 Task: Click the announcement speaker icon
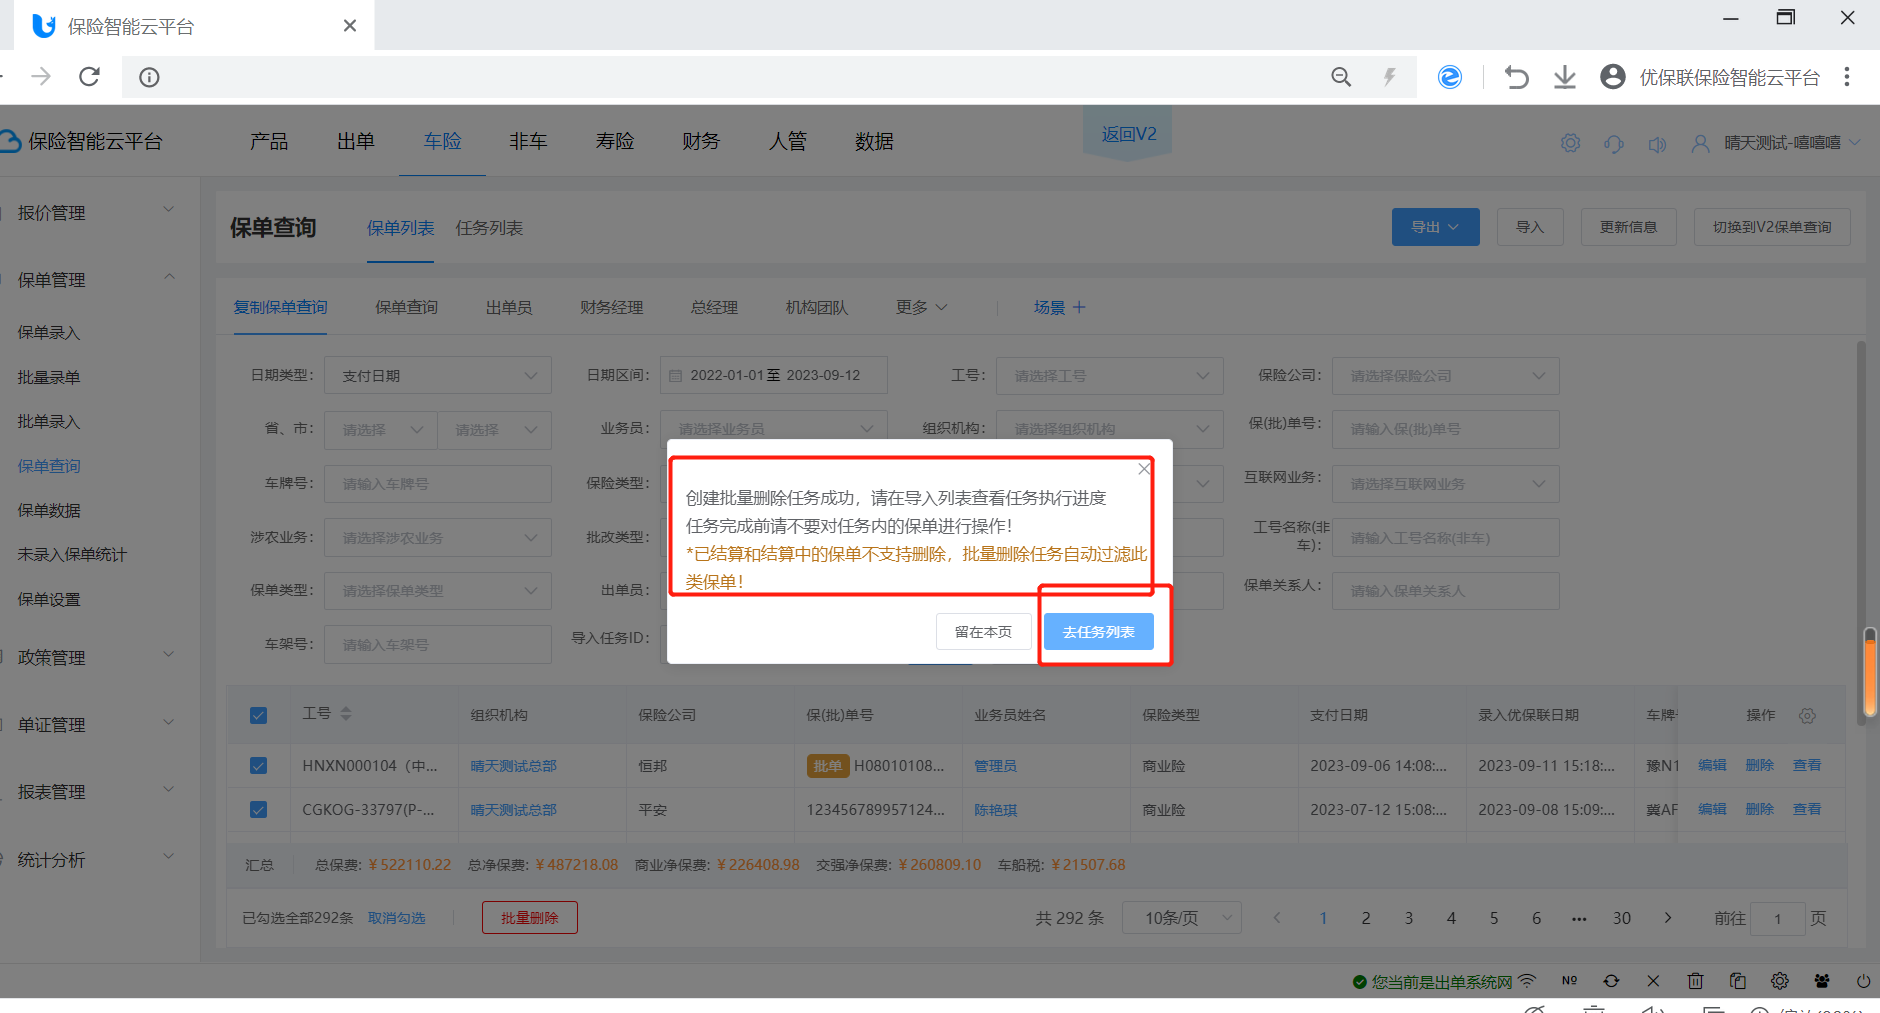pyautogui.click(x=1657, y=143)
